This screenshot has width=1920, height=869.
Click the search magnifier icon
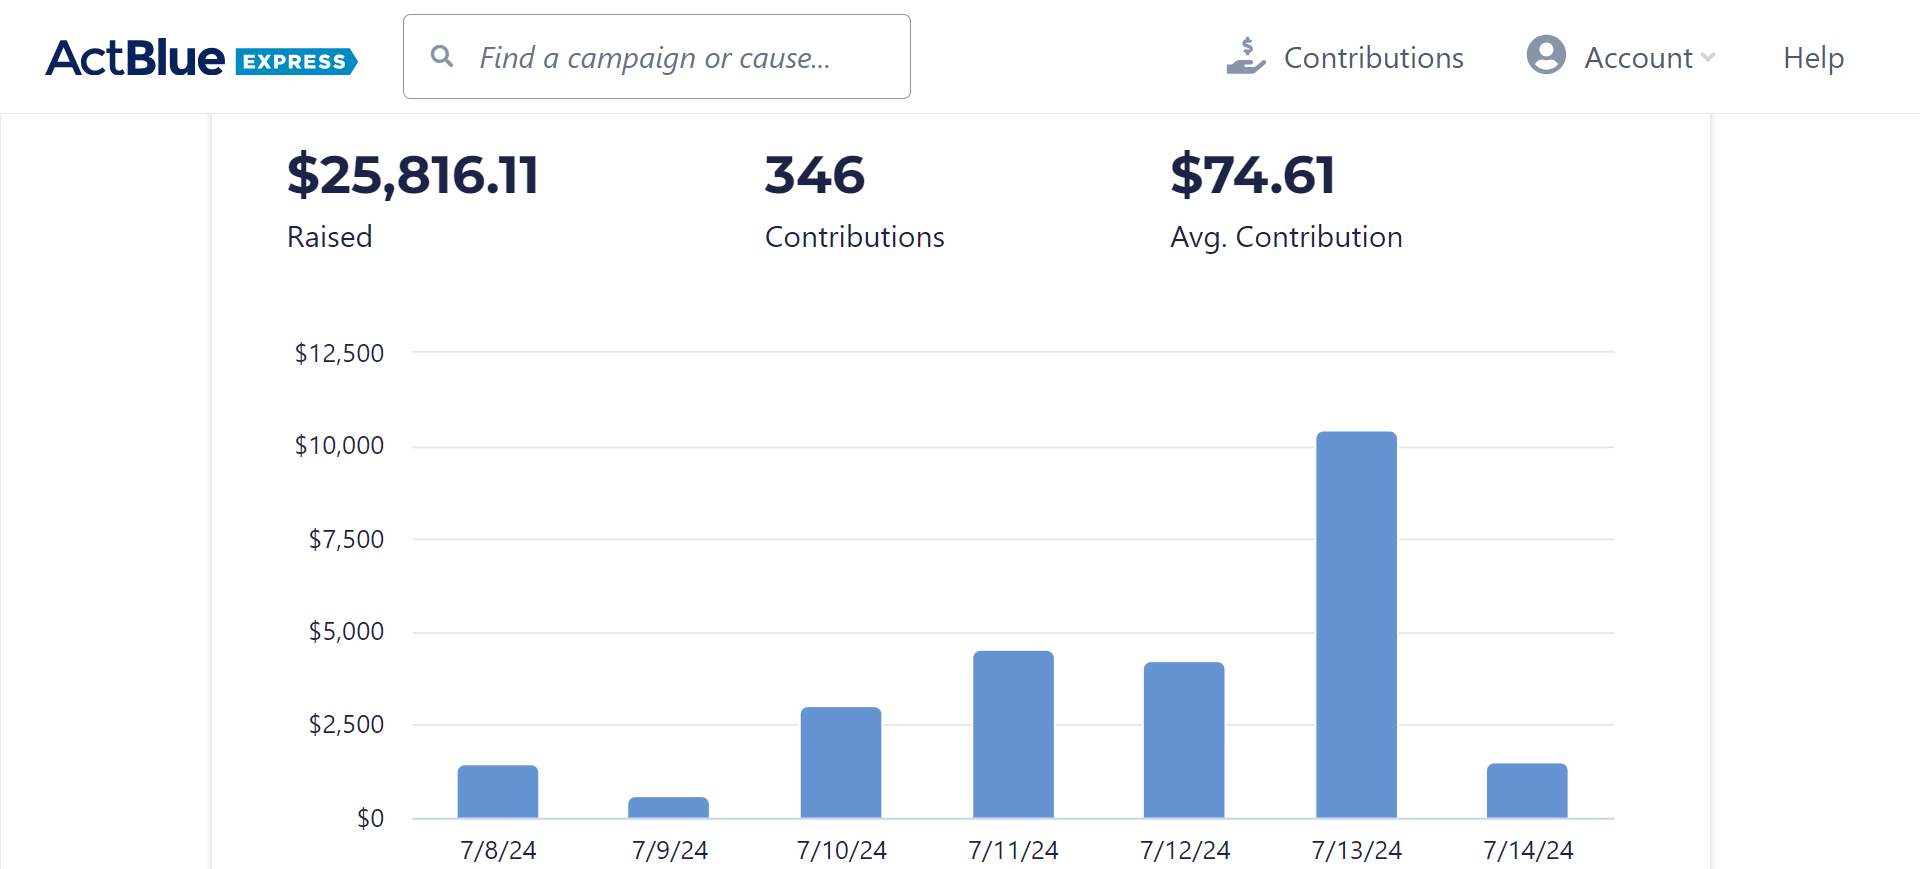pos(441,56)
